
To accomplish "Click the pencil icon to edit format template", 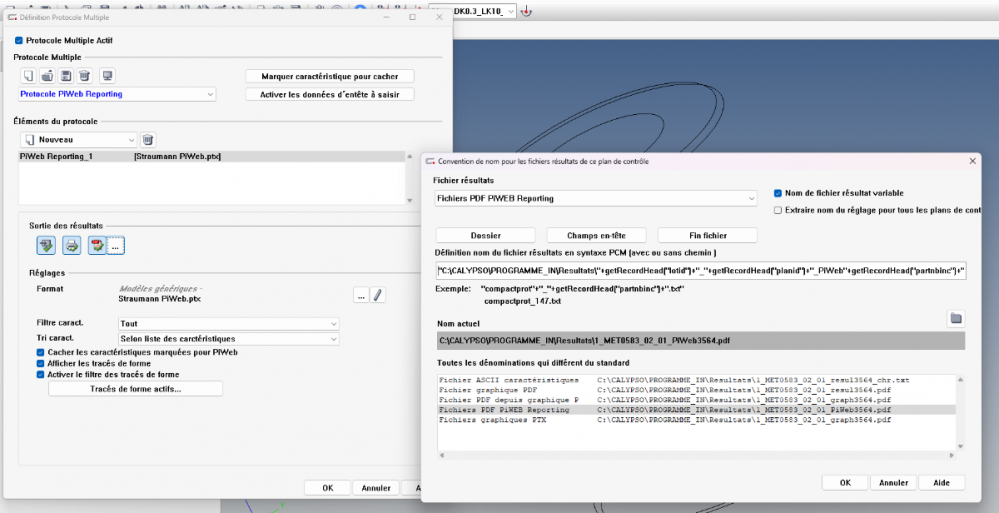I will 378,295.
